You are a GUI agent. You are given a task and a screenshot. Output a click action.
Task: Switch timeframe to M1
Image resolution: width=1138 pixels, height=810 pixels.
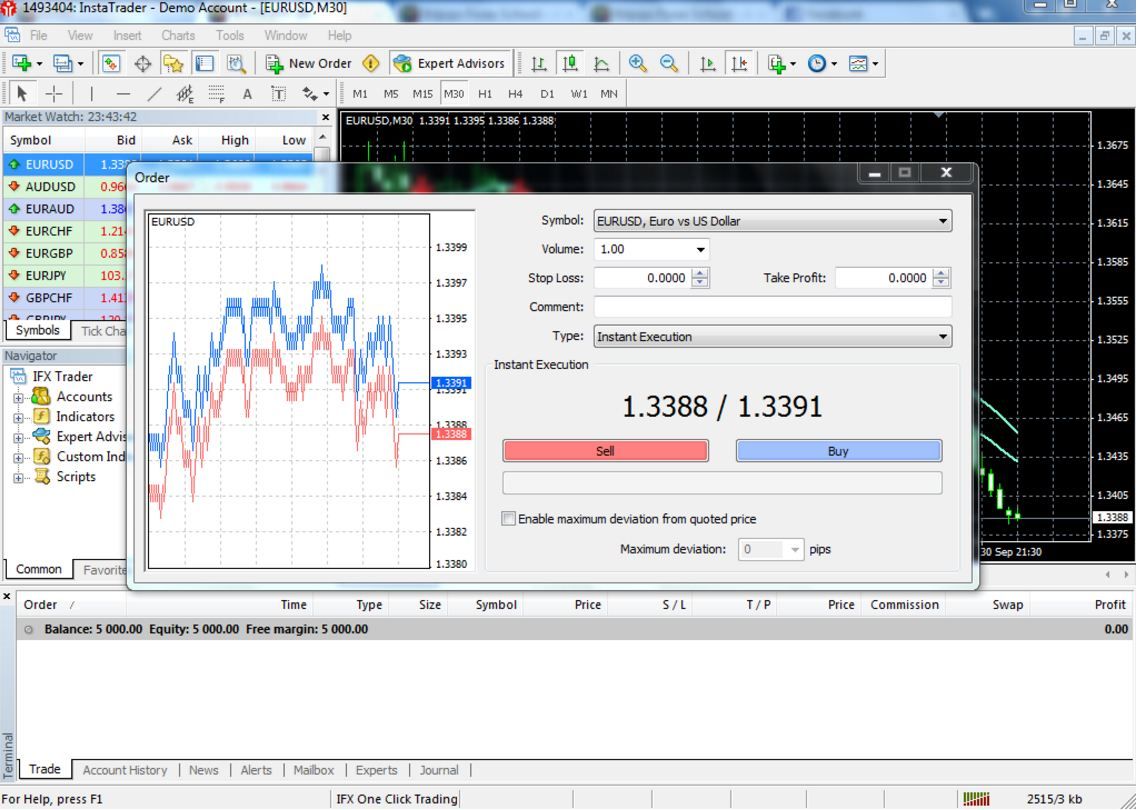point(360,94)
